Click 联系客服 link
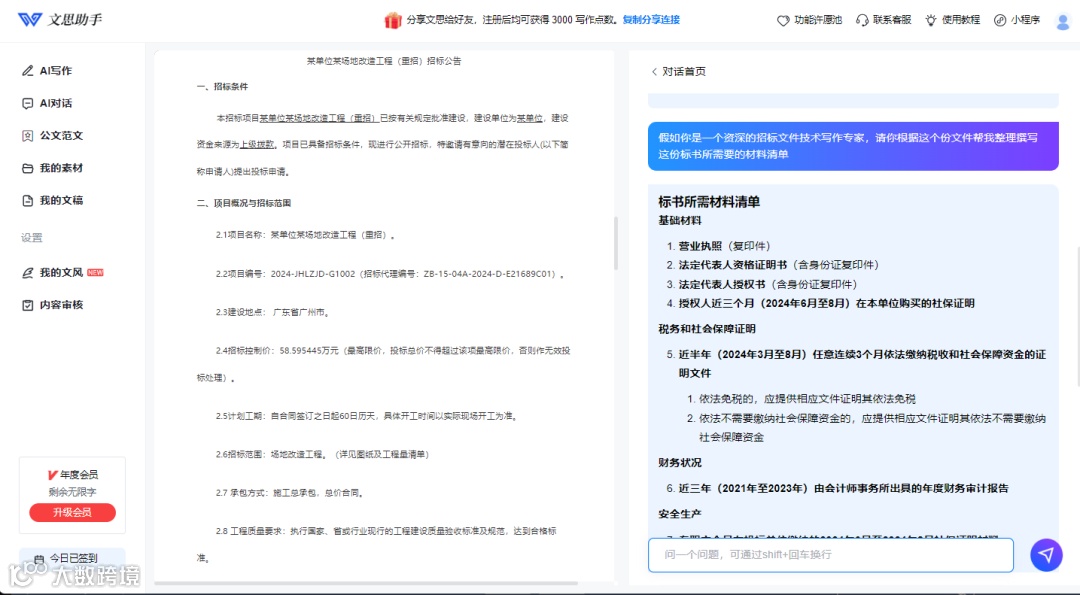The width and height of the screenshot is (1080, 595). pyautogui.click(x=892, y=20)
